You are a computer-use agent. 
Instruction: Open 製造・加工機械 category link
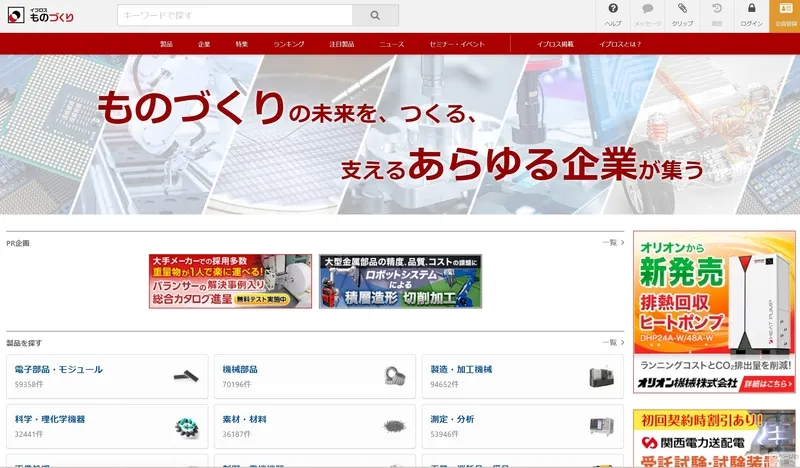point(461,370)
